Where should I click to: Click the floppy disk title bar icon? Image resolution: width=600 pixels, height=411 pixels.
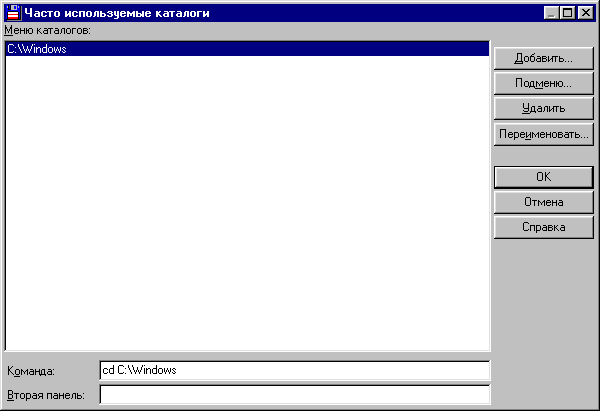13,13
